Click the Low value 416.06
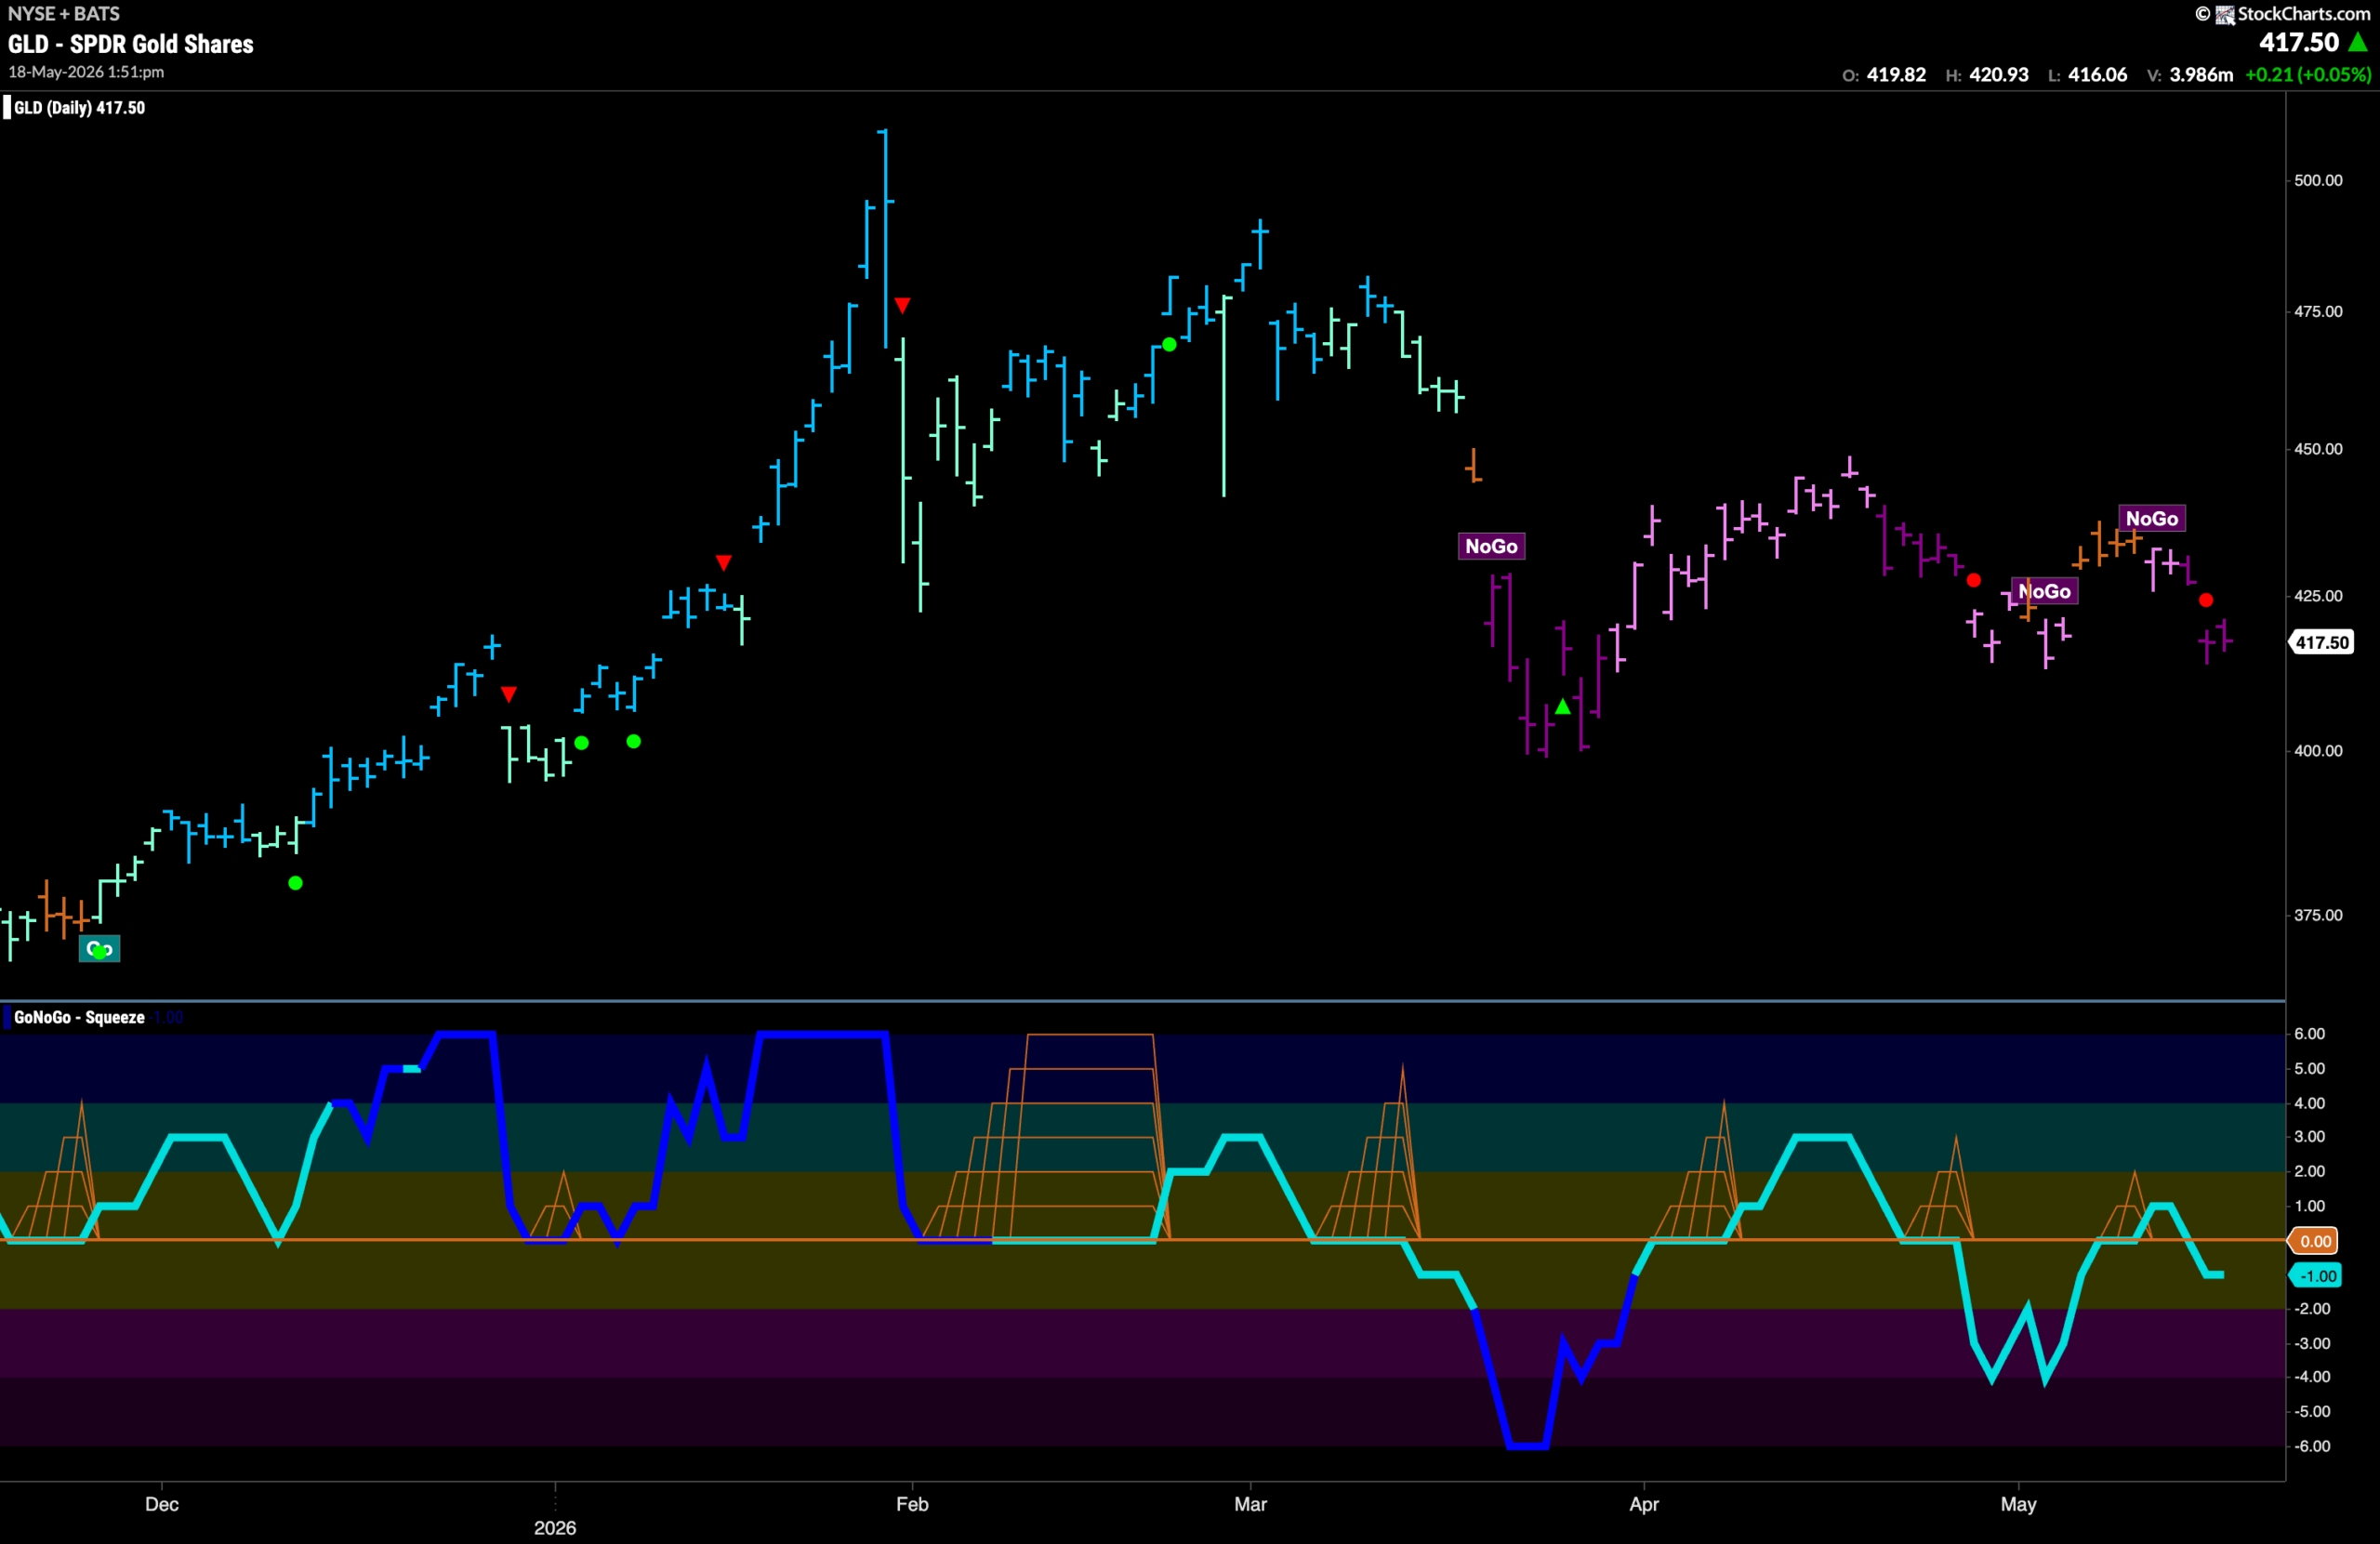The width and height of the screenshot is (2380, 1544). 2098,75
